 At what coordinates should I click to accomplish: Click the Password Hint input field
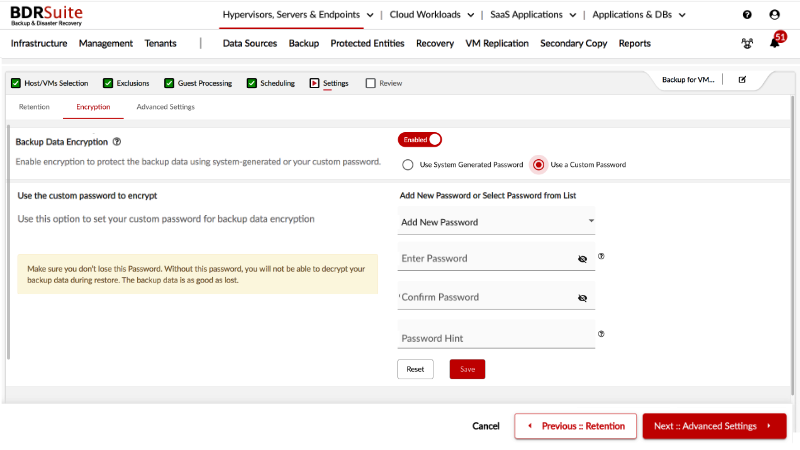[x=495, y=338]
